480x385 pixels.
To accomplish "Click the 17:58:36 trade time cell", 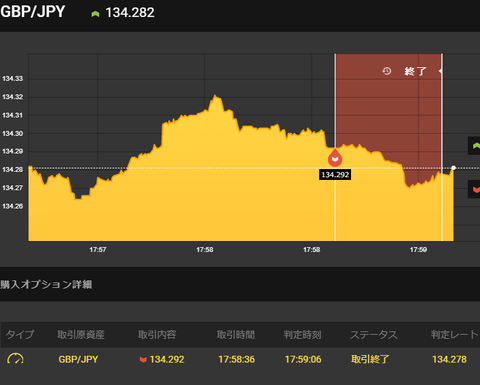I will (x=237, y=359).
